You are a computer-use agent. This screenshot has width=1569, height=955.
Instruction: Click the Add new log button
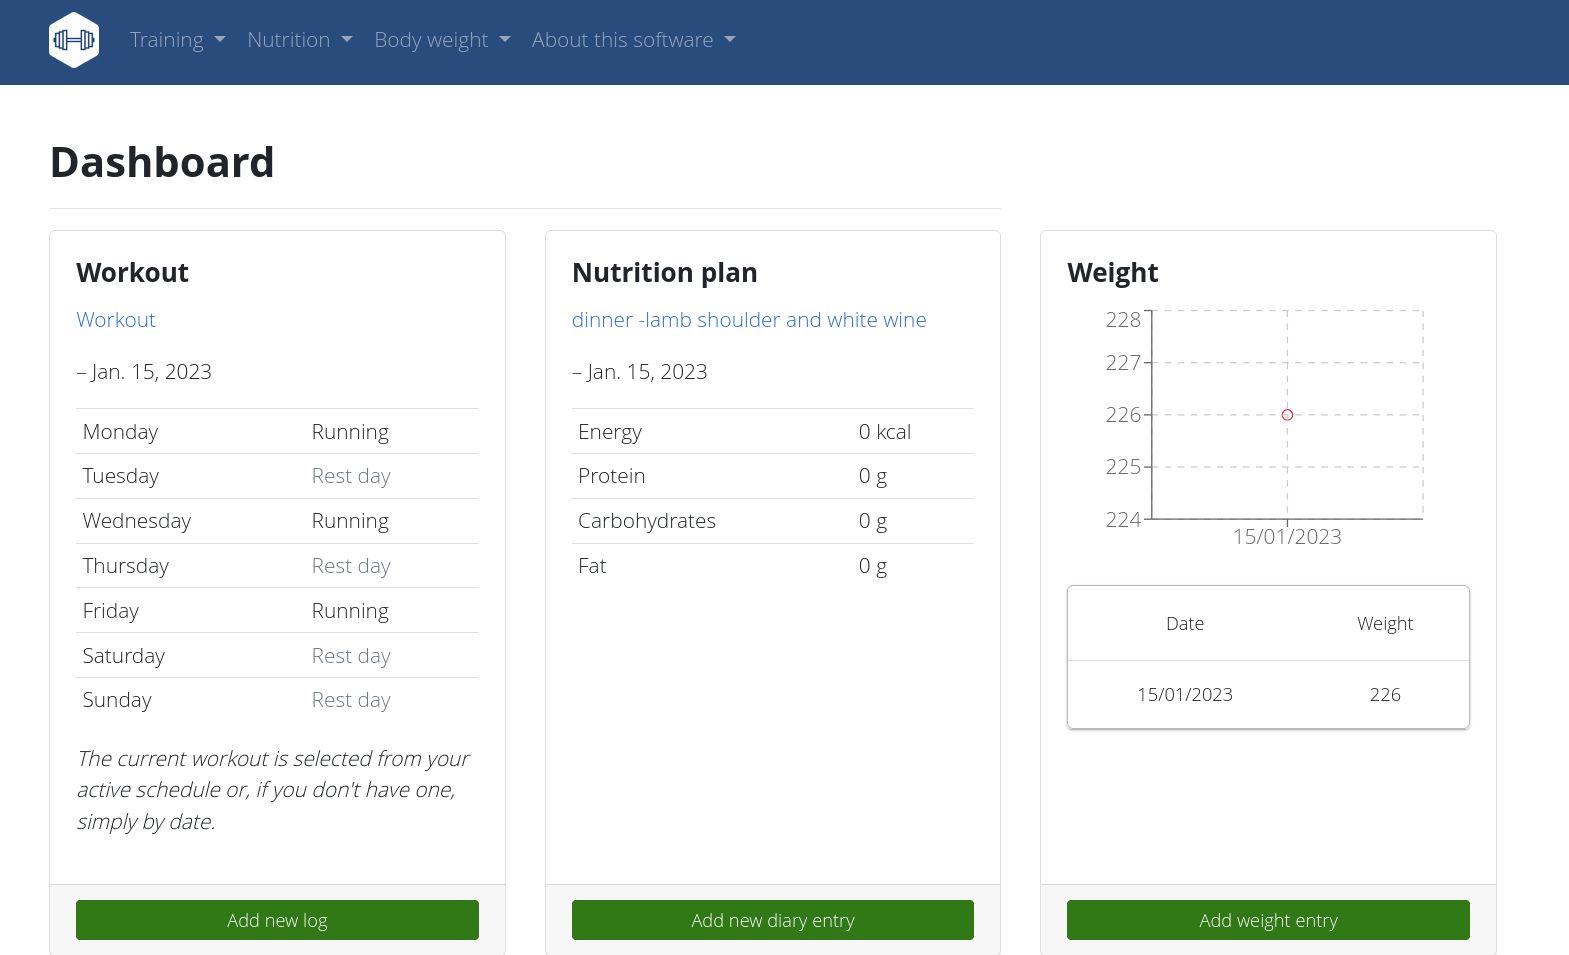pos(277,920)
